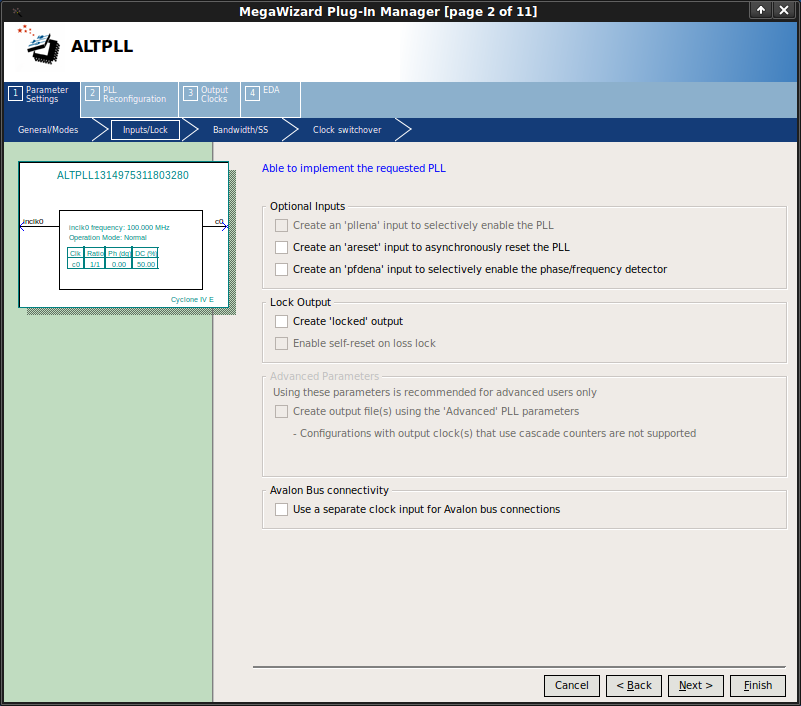Screen dimensions: 801x706
Task: Click the roll-up arrow button in title bar
Action: coord(762,10)
